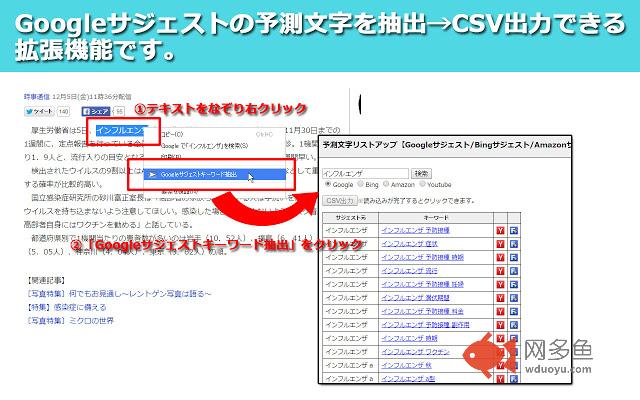Open the インフルエンザ 予防接種 妊婦 keyword link
This screenshot has width=640, height=400.
tap(422, 284)
